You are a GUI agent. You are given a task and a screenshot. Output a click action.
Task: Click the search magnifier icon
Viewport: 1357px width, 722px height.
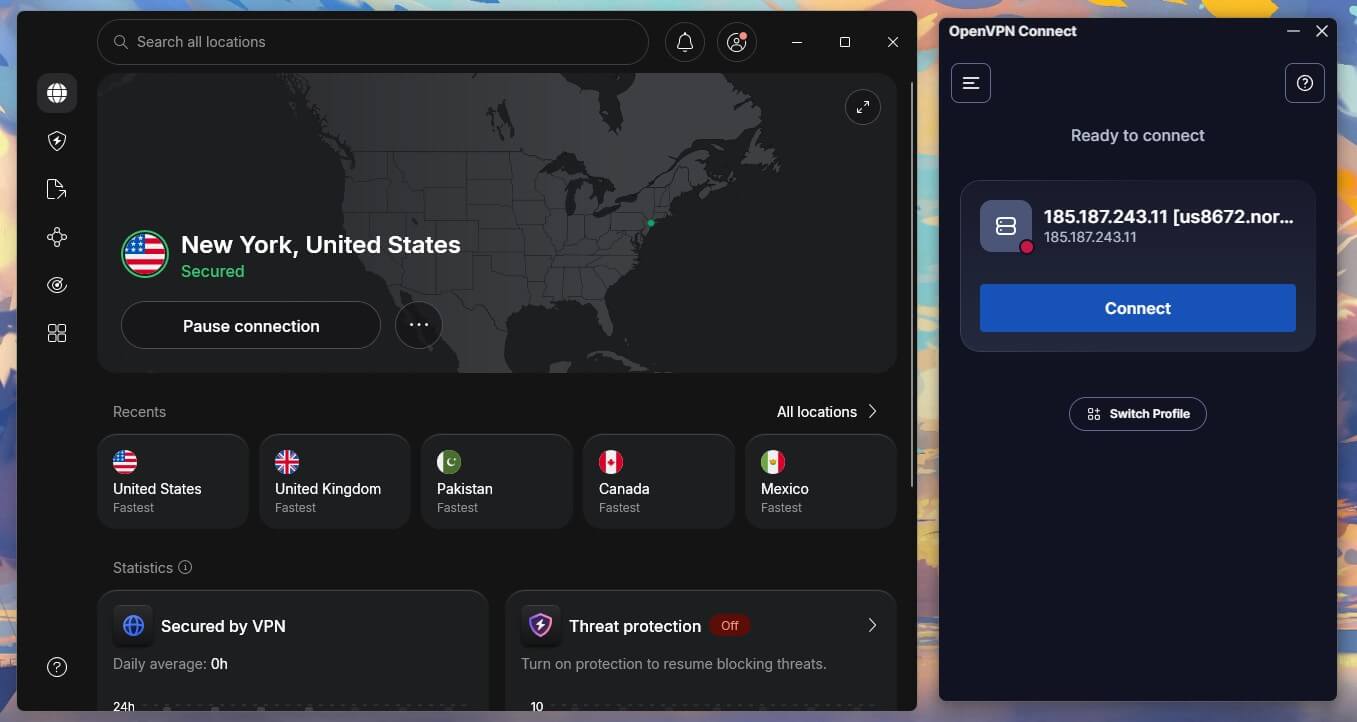click(x=121, y=42)
